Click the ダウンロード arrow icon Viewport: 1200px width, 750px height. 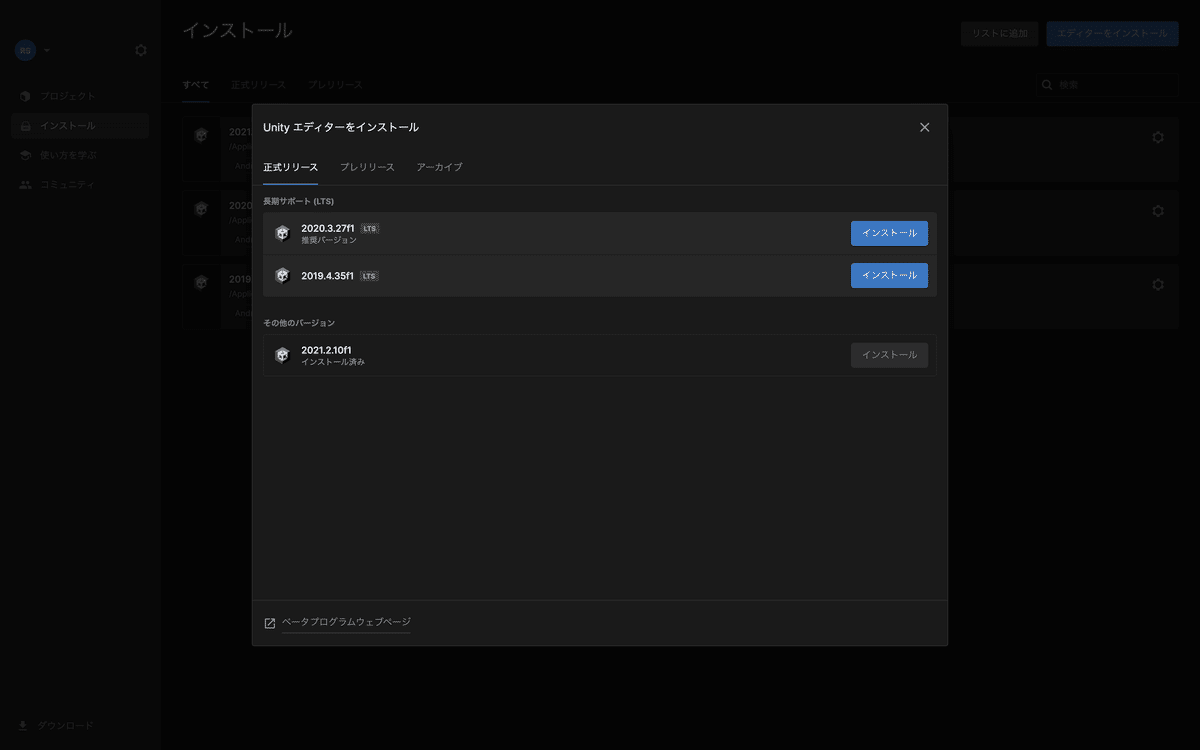[24, 725]
